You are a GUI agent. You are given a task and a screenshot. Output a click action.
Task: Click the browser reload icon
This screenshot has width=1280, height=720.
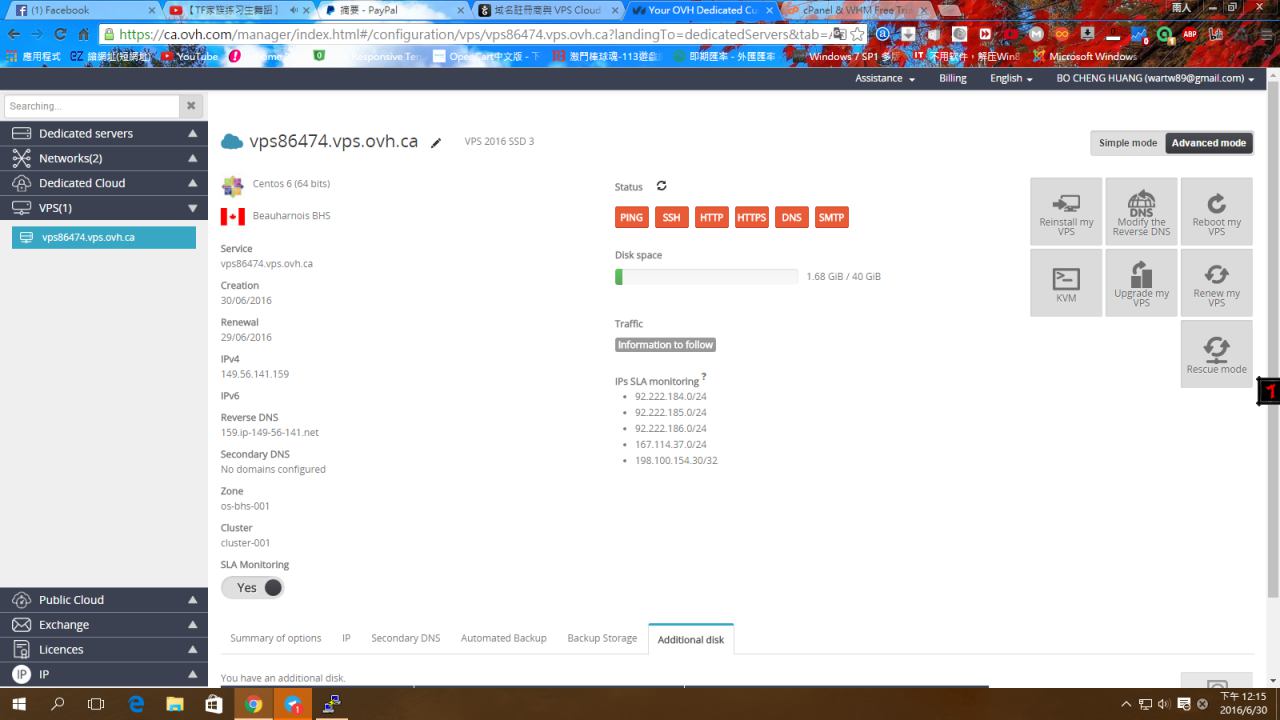pos(60,34)
